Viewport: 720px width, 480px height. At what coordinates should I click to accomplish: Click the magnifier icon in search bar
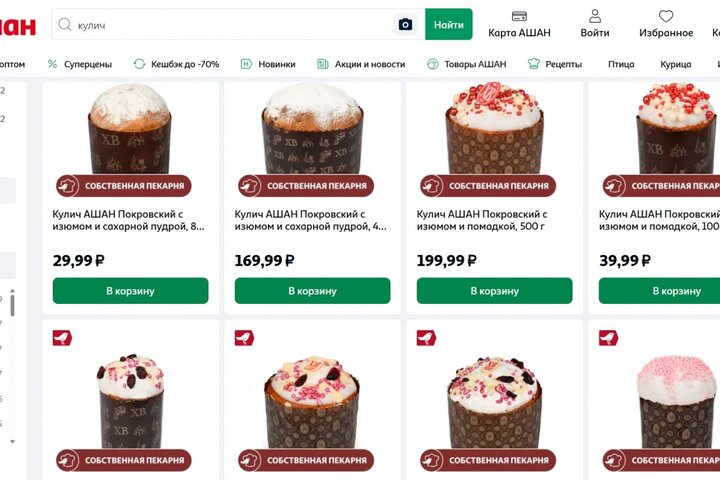pyautogui.click(x=66, y=24)
